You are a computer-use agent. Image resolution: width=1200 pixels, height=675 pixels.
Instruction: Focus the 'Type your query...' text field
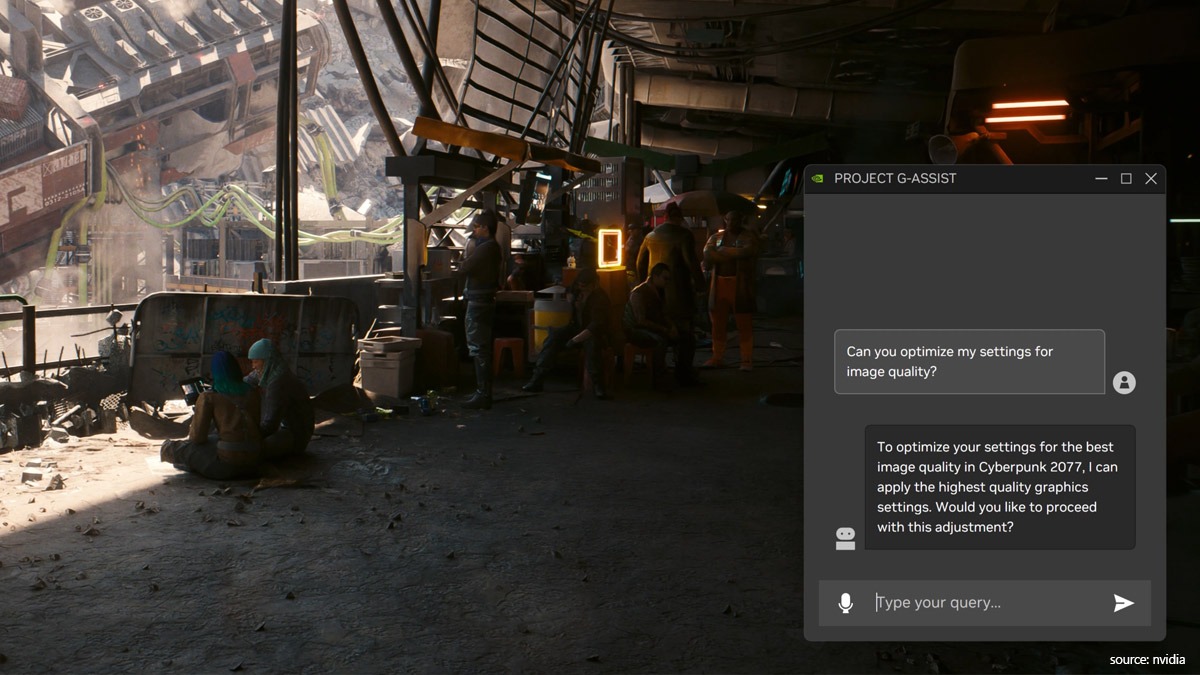click(985, 603)
